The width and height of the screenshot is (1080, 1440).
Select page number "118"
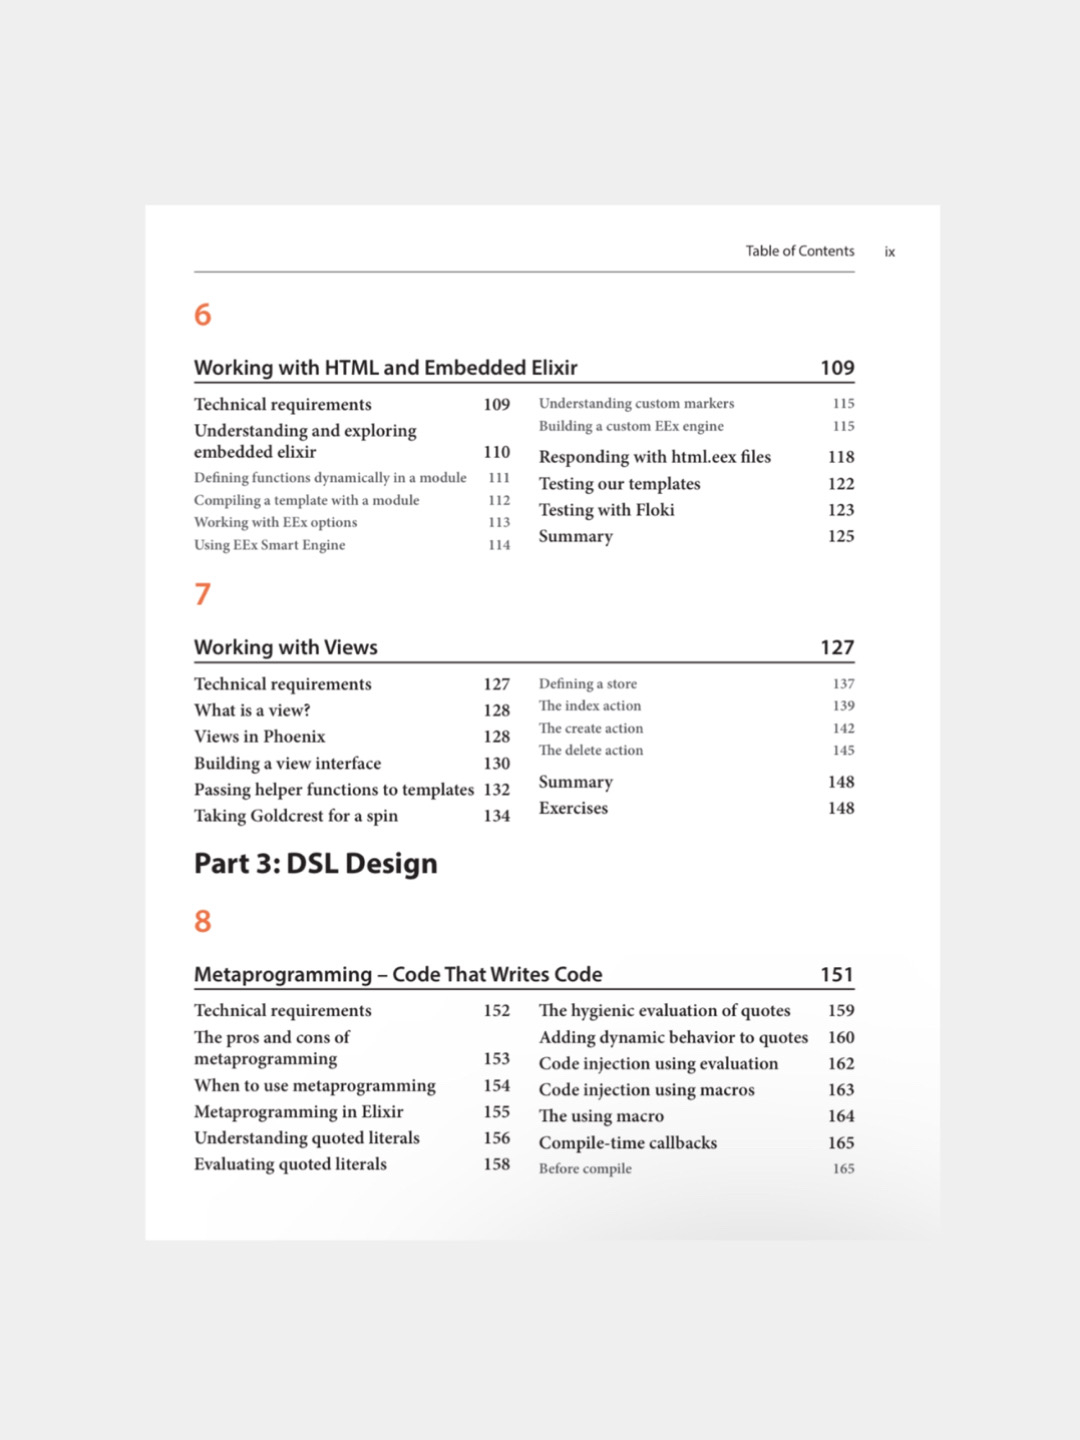coord(841,457)
